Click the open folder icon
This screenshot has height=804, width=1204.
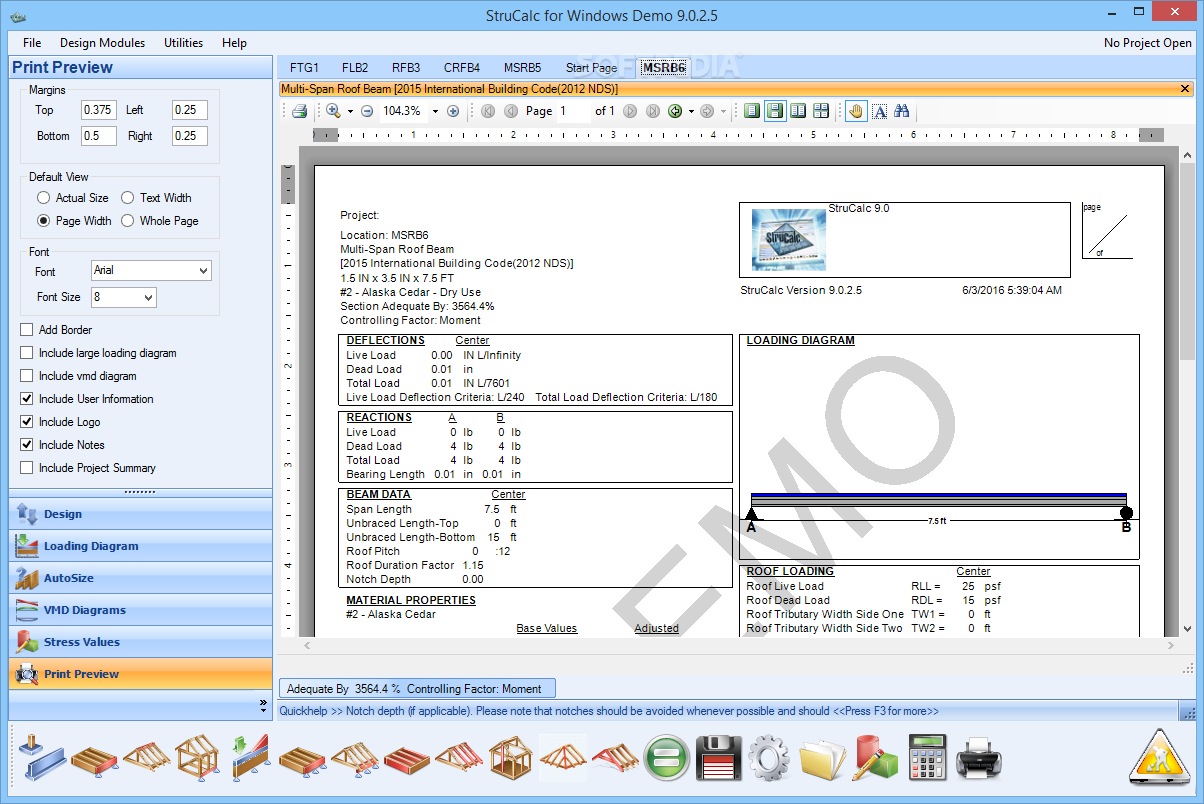click(x=821, y=759)
